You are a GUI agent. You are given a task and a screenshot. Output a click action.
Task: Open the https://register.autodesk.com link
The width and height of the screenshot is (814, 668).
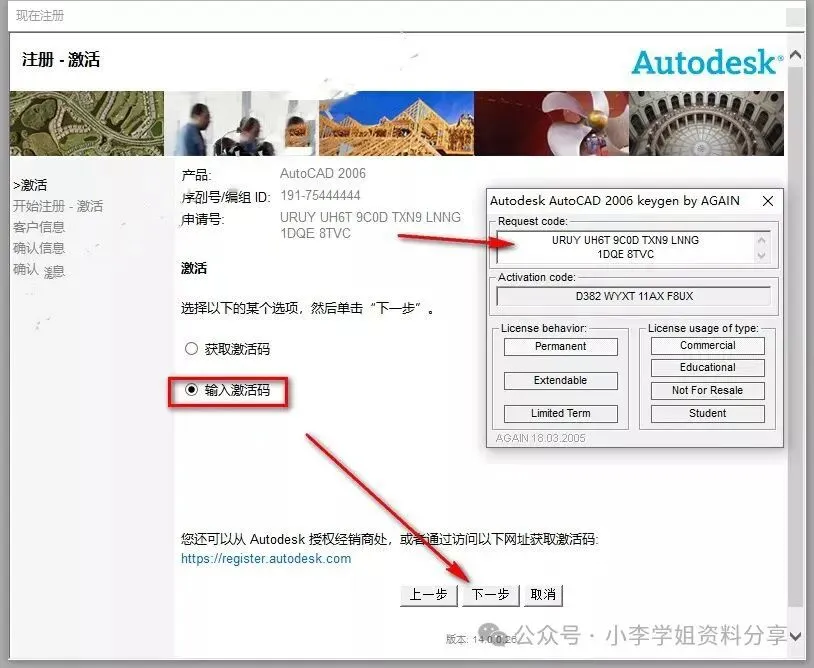tap(266, 558)
